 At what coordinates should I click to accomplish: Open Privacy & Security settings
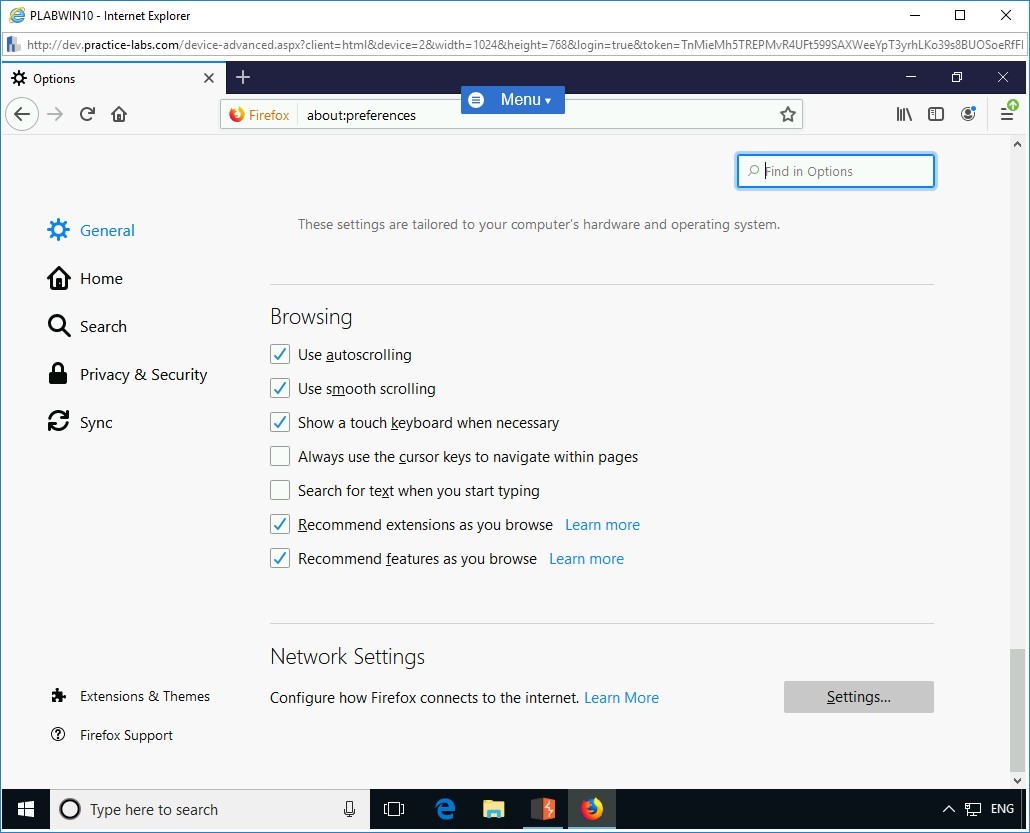click(145, 374)
